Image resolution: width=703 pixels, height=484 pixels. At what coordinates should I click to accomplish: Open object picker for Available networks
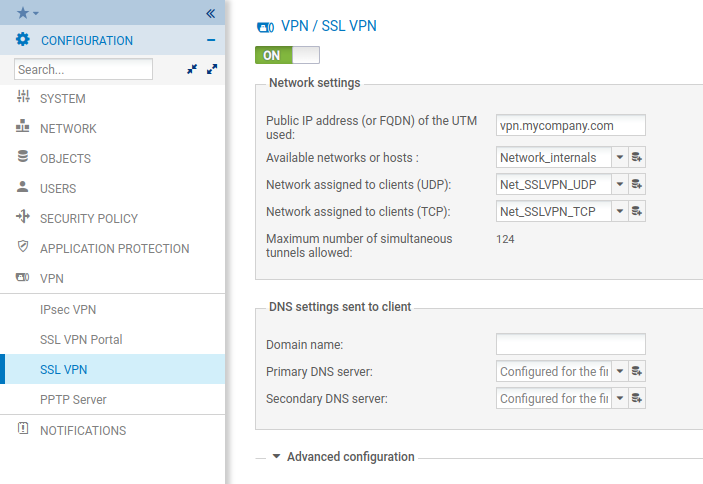[637, 157]
